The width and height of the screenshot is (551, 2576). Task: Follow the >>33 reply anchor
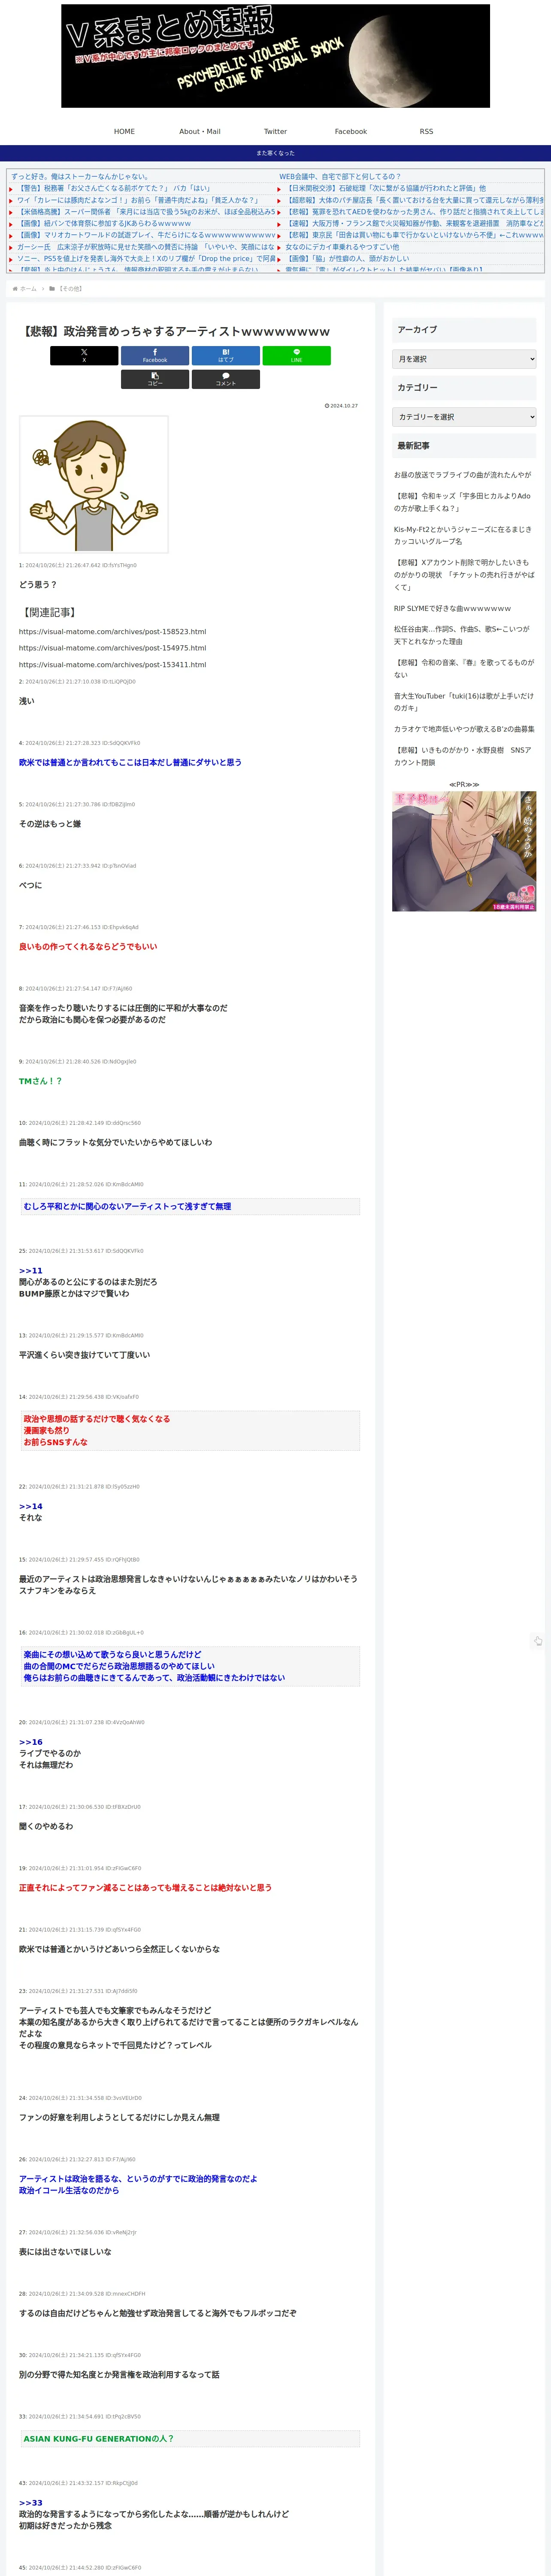31,2503
